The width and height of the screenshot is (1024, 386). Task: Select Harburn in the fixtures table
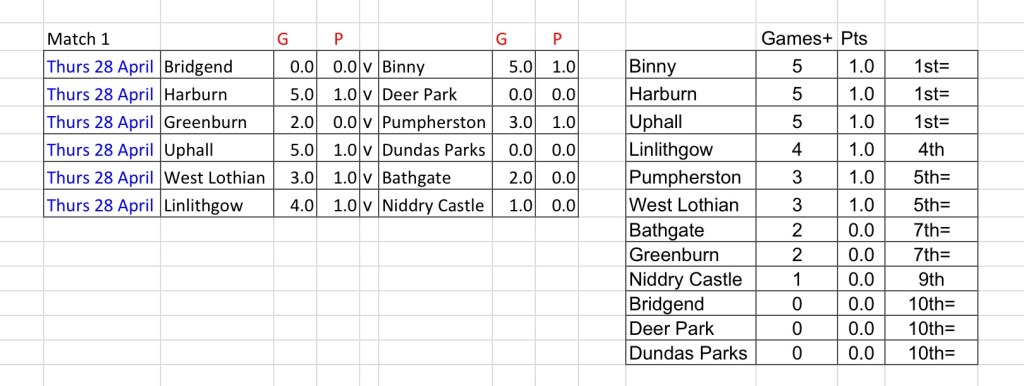point(217,94)
